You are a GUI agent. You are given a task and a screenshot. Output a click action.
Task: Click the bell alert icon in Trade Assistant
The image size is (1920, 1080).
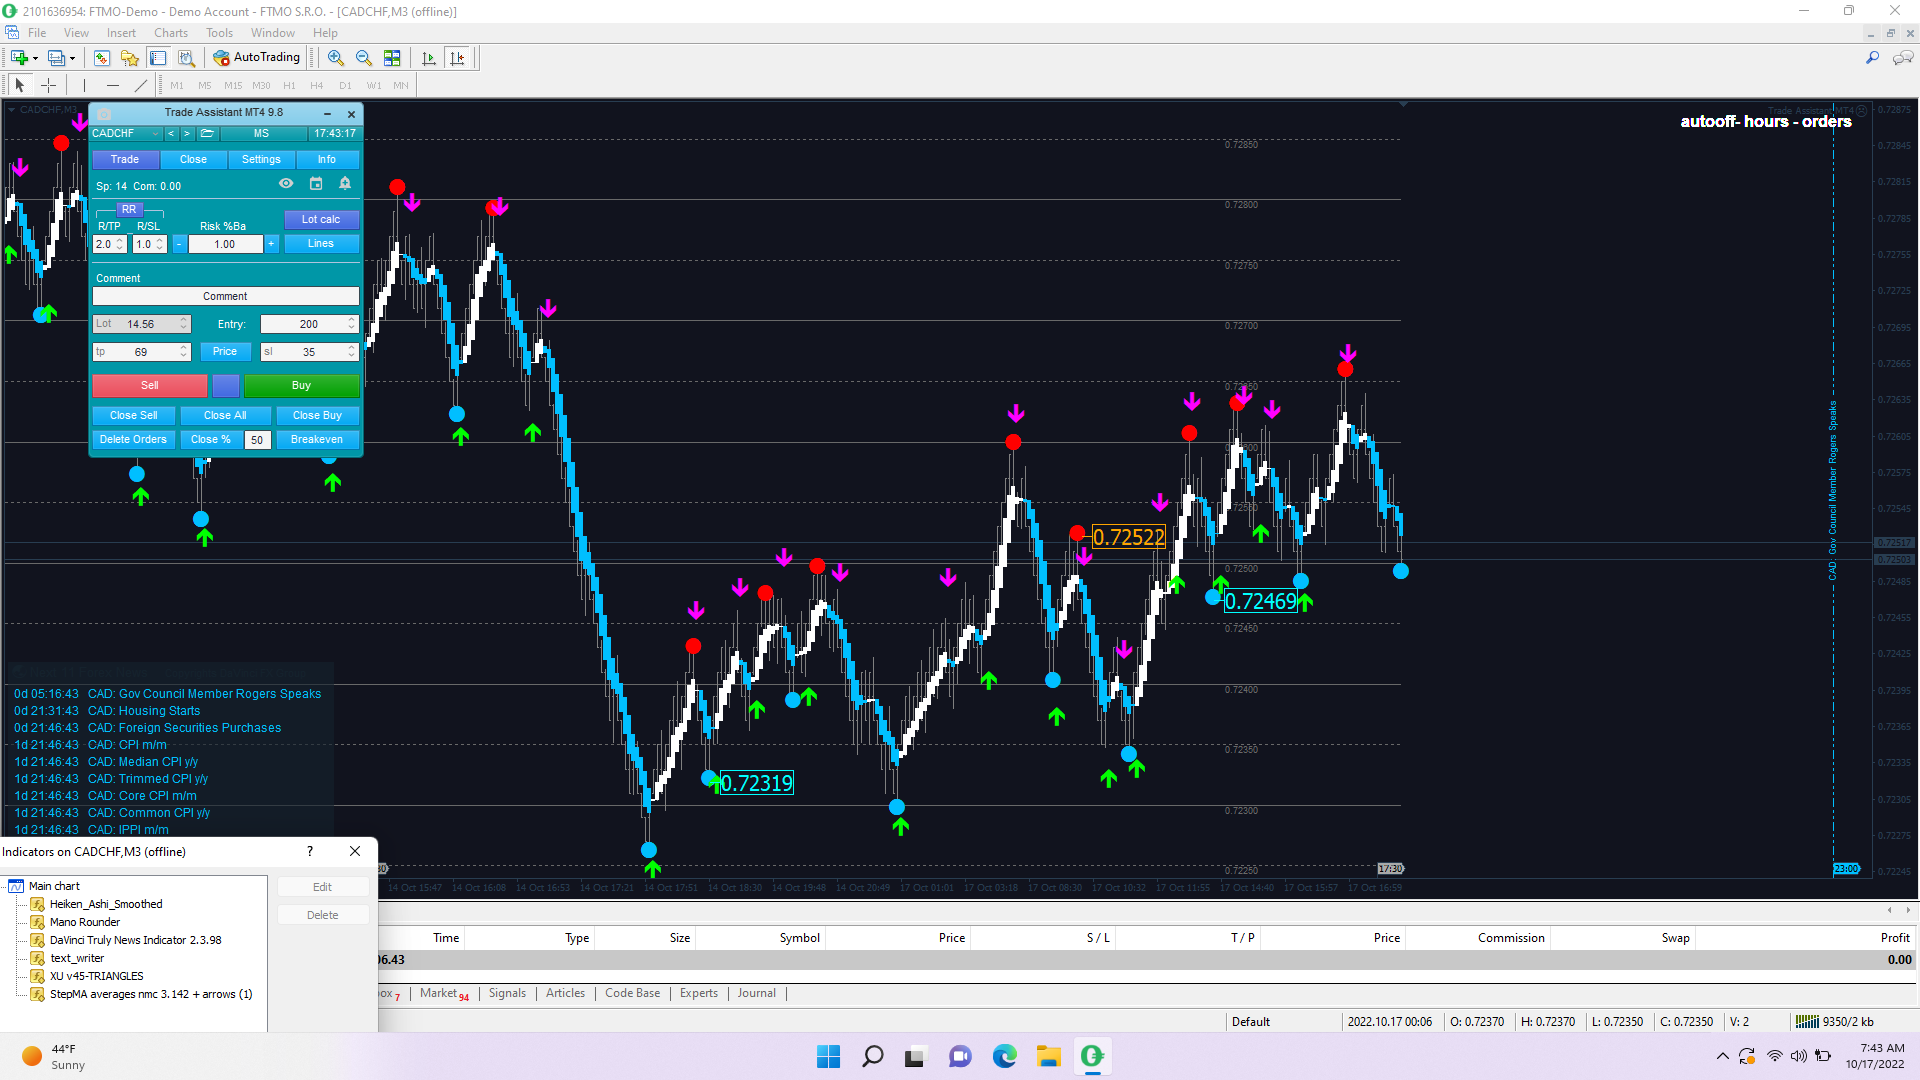[345, 184]
